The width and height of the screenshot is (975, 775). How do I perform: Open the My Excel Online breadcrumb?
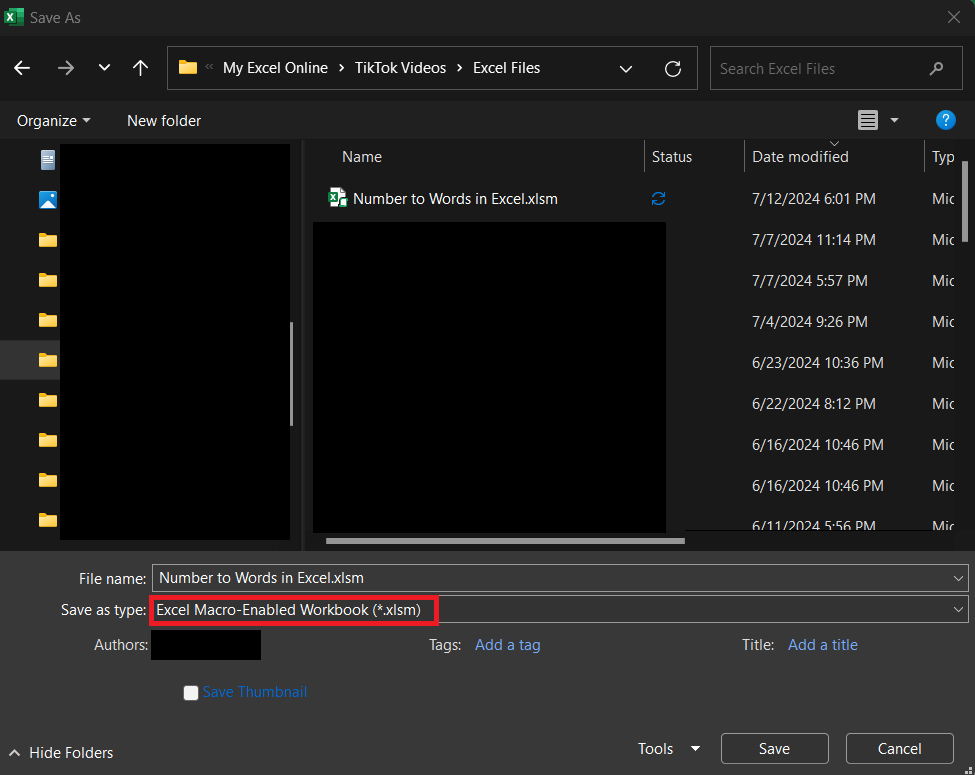point(275,68)
